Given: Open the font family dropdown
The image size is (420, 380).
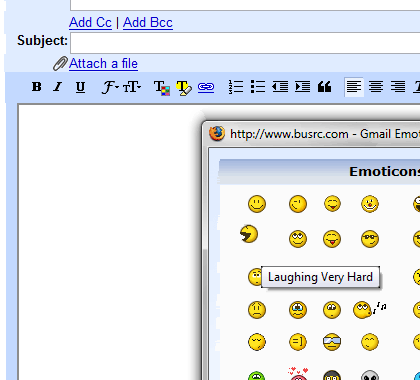Looking at the screenshot, I should (110, 87).
